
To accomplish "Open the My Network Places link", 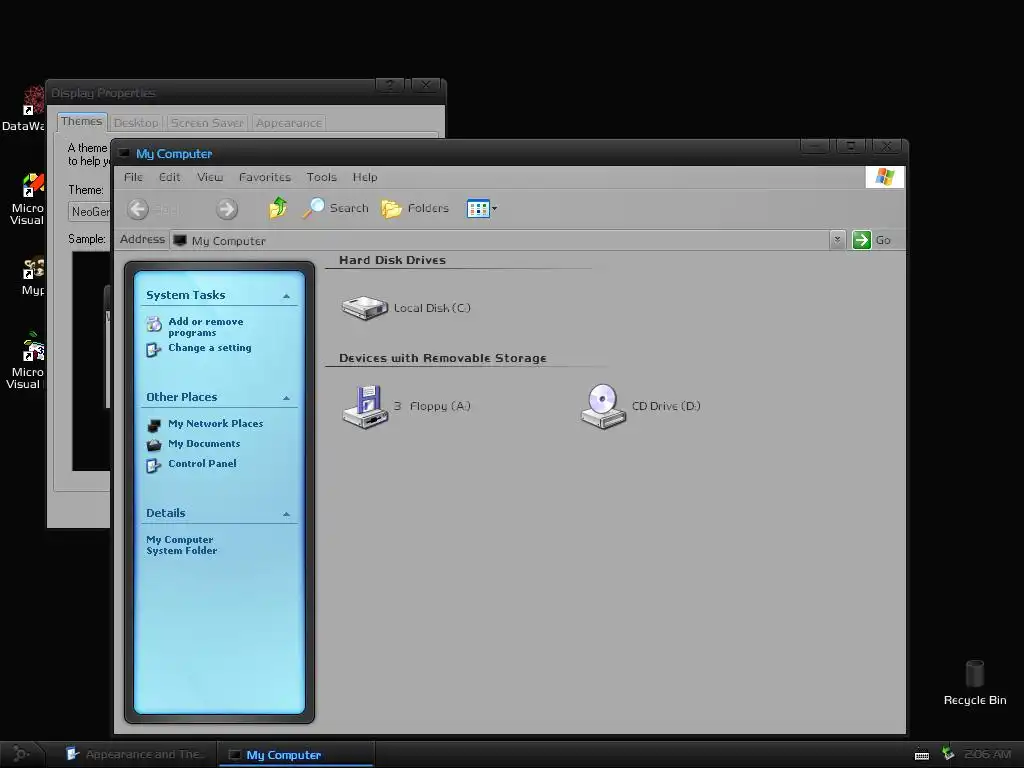I will 216,423.
